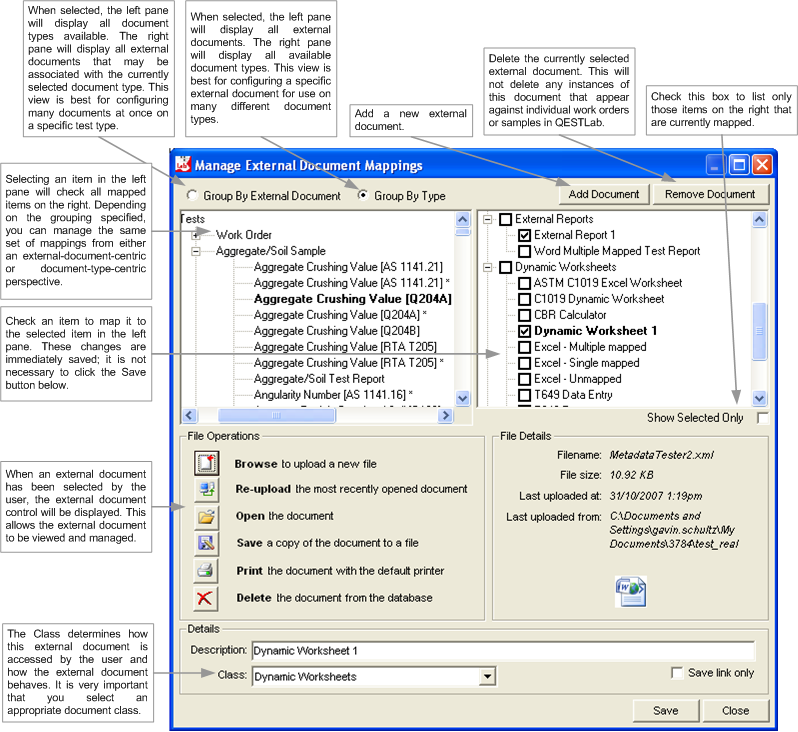
Task: Click the Re-upload document icon
Action: [206, 489]
